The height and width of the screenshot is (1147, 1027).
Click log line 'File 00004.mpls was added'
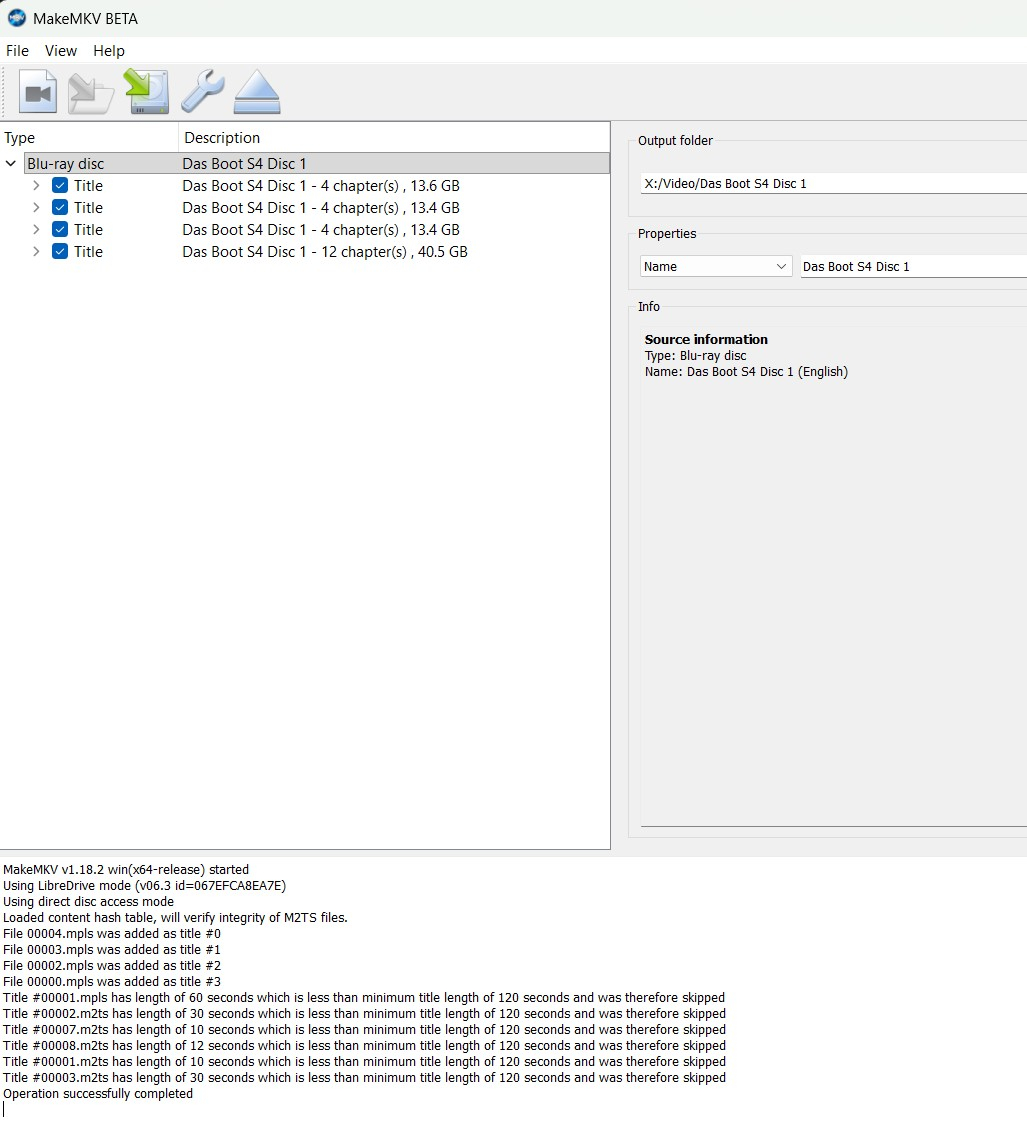(112, 933)
